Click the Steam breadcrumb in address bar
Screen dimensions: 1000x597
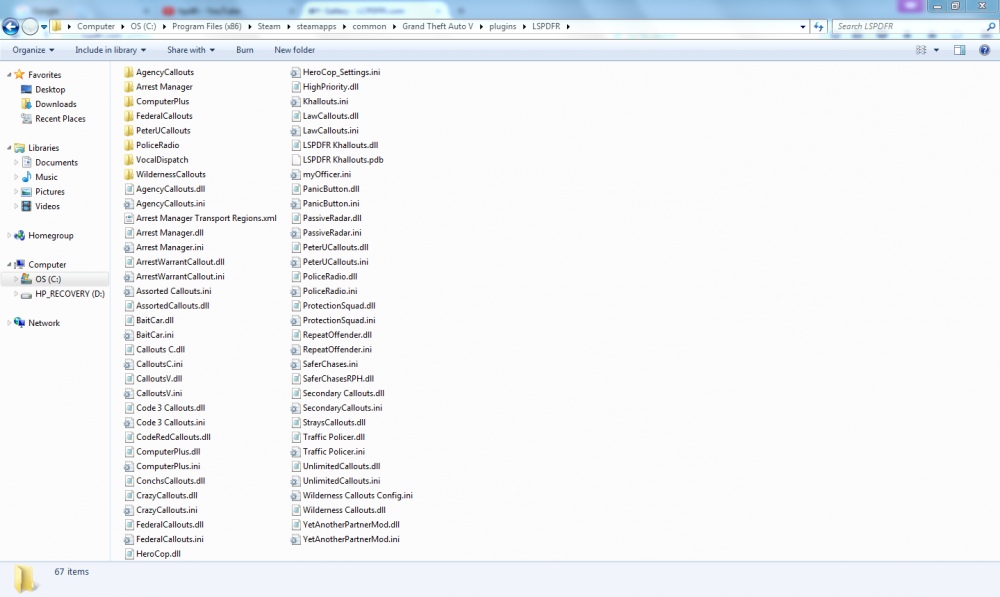coord(268,26)
